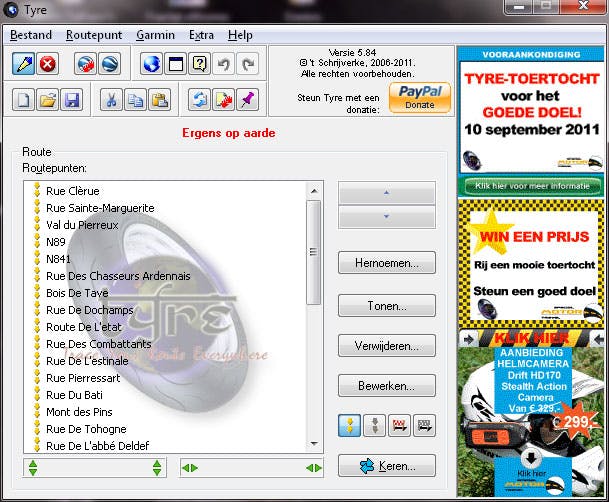Viewport: 609px width, 502px height.
Task: Select route point Rue Pierressart
Action: (x=83, y=378)
